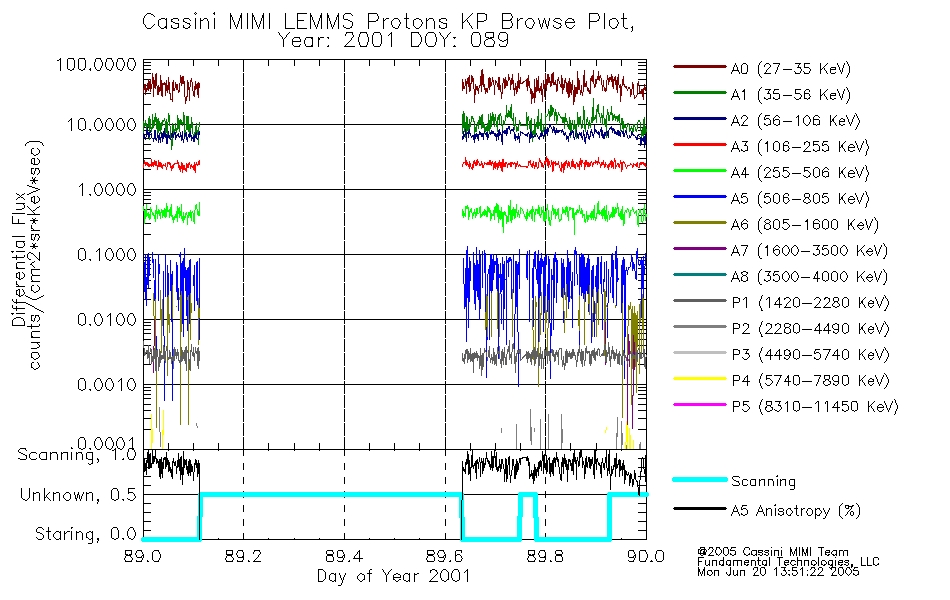
Task: Click the 10.0000 y-axis tick label
Action: tap(102, 125)
